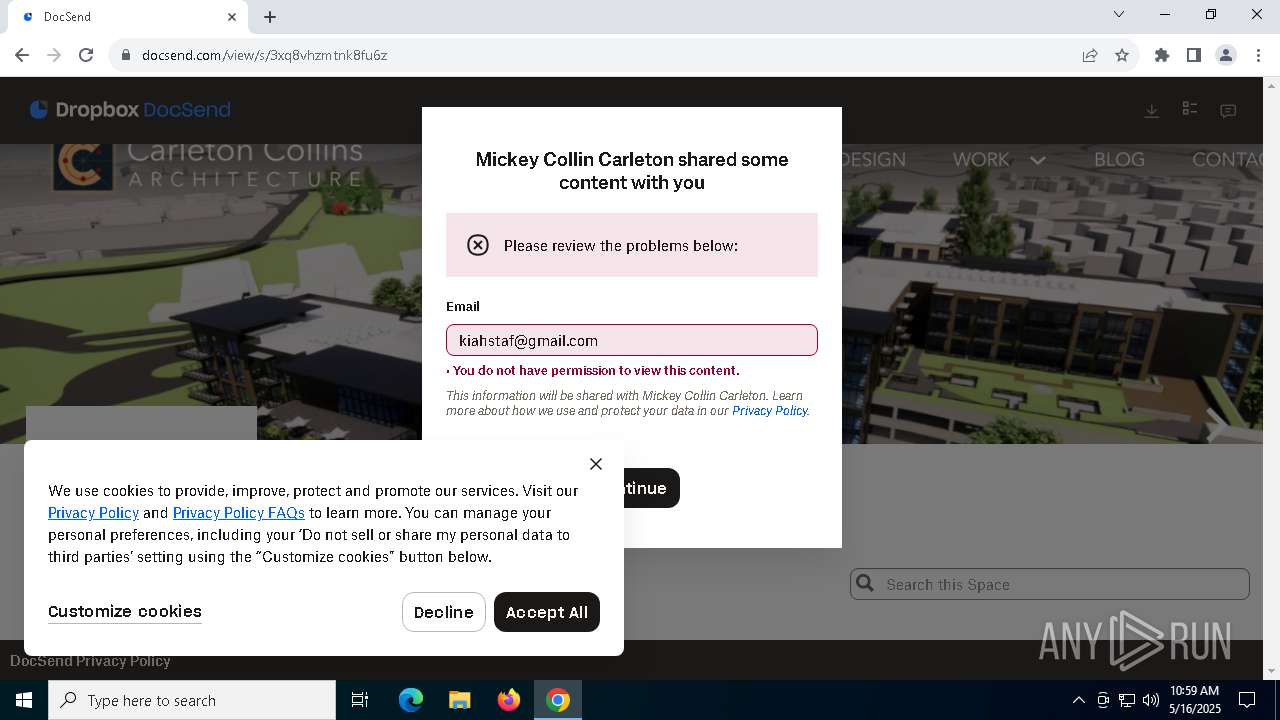The height and width of the screenshot is (720, 1280).
Task: Click Search this Space field
Action: point(1050,584)
